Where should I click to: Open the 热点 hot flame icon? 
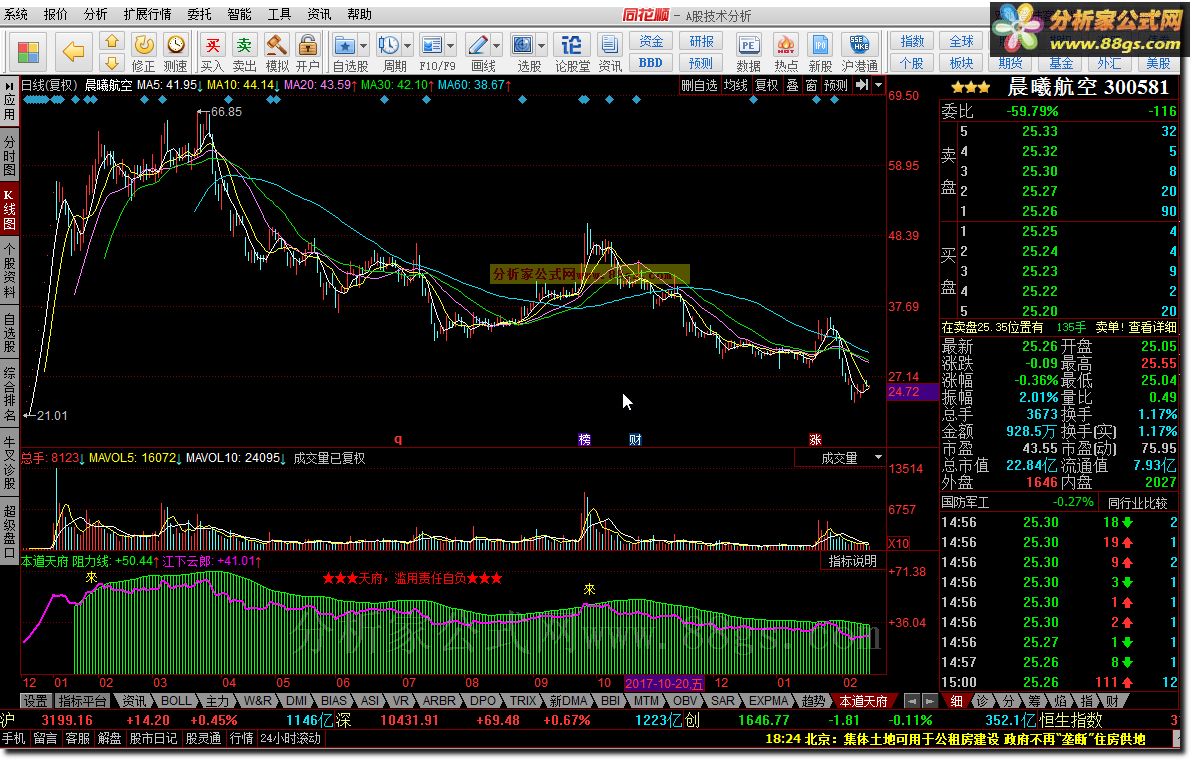(x=785, y=52)
